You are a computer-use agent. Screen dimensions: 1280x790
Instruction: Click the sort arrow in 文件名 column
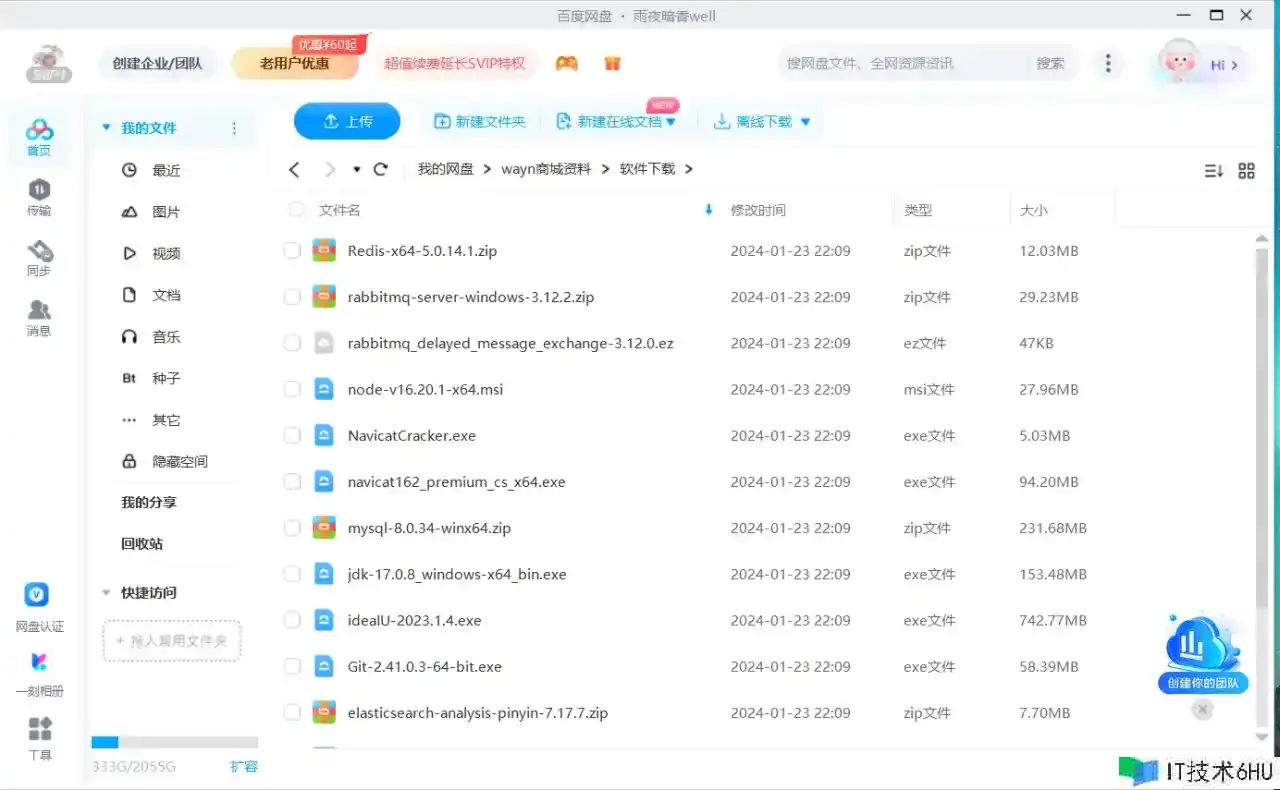709,210
